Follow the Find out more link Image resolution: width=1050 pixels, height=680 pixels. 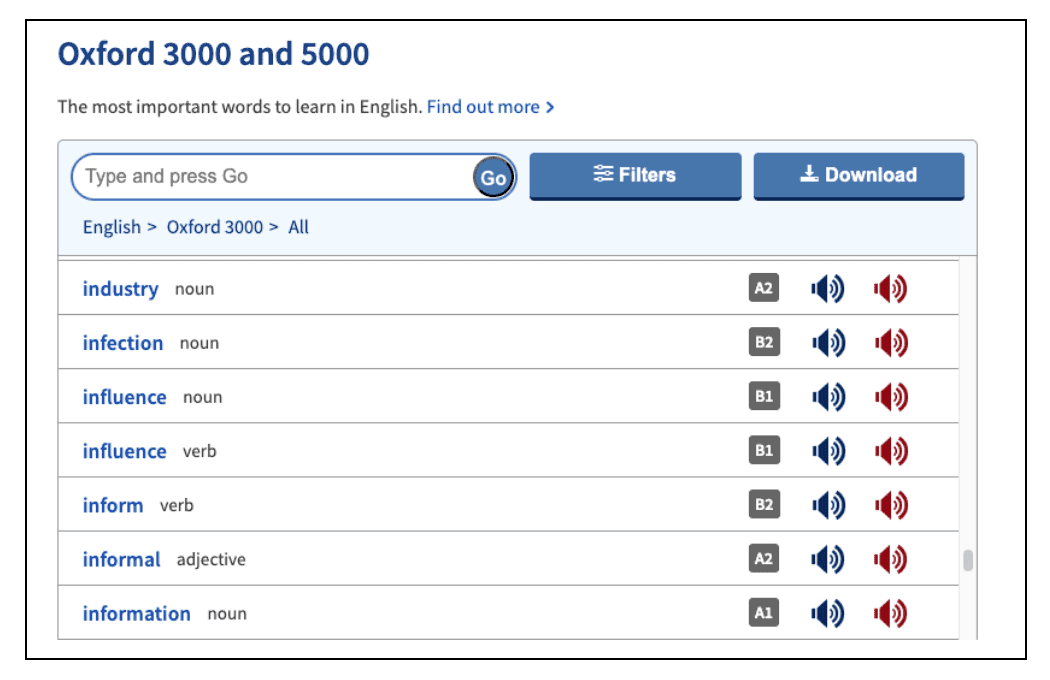click(x=490, y=107)
